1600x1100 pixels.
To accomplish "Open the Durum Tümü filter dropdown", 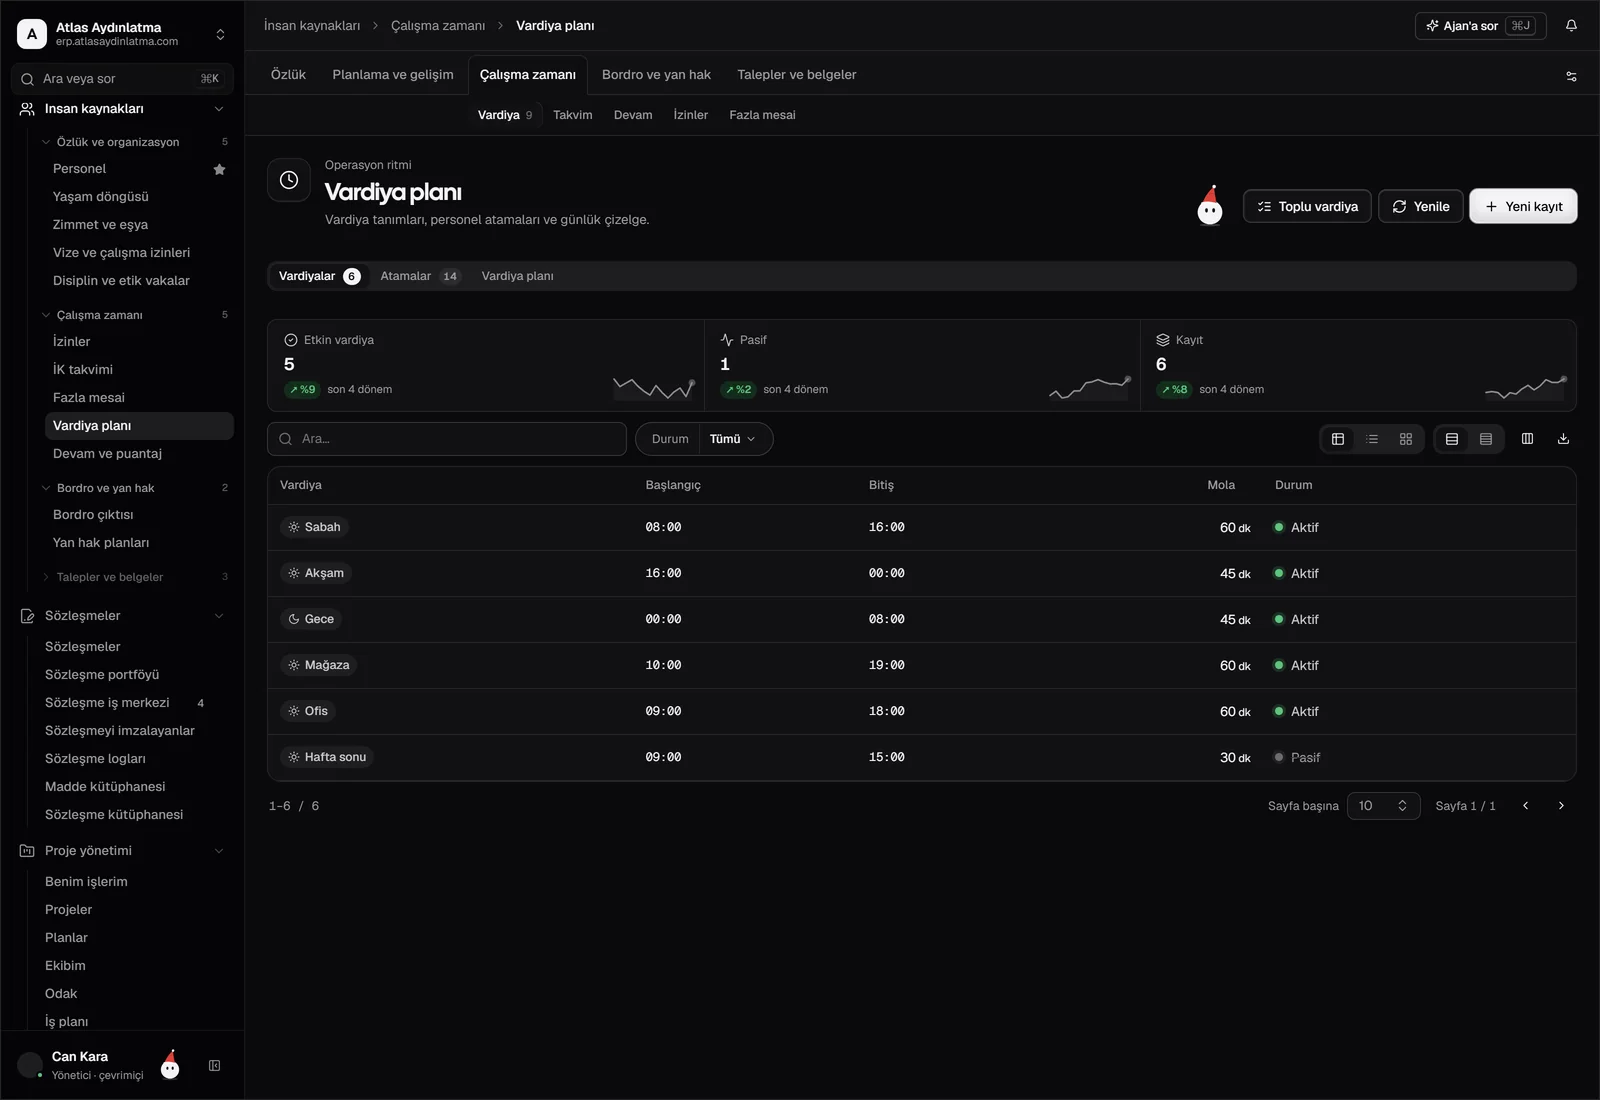I will click(x=704, y=439).
